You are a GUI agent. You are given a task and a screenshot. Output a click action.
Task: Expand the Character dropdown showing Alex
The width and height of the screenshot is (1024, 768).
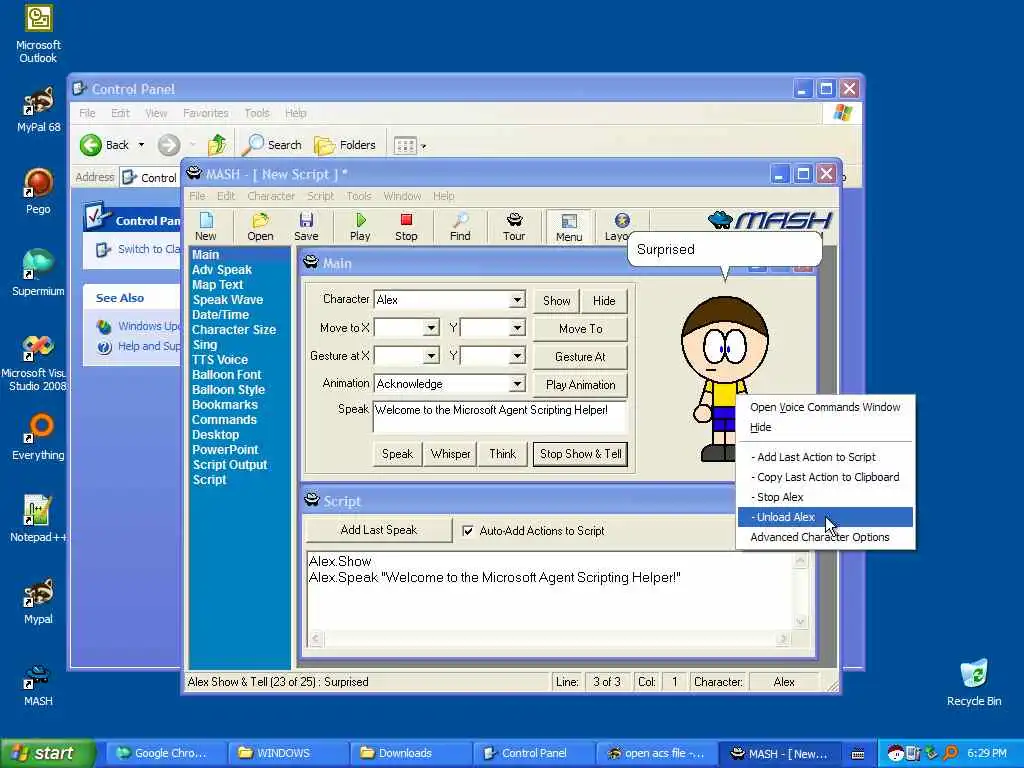517,300
